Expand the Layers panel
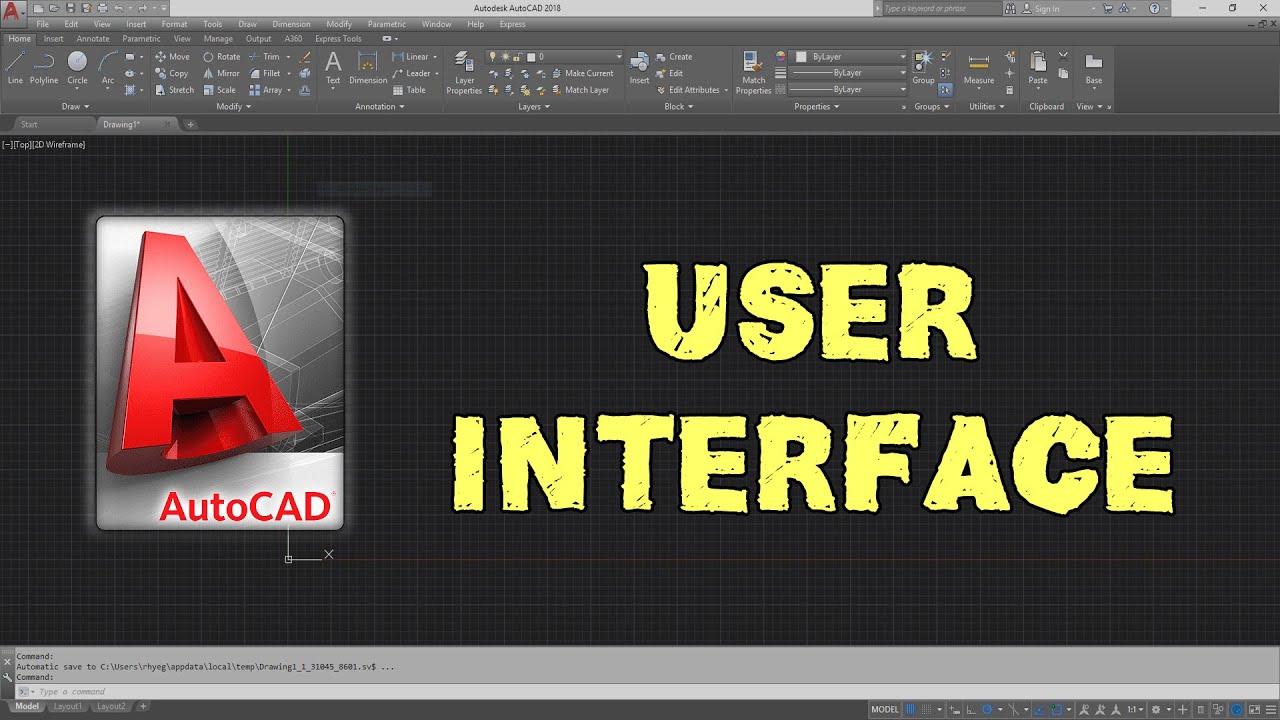The height and width of the screenshot is (720, 1280). [x=534, y=106]
